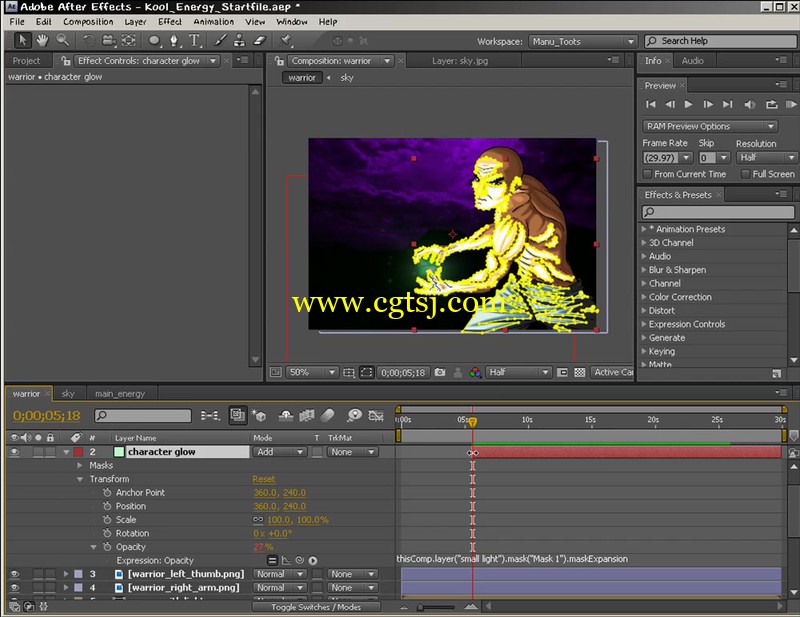Switch to the Audio panel tab
The height and width of the screenshot is (617, 800).
pyautogui.click(x=692, y=61)
